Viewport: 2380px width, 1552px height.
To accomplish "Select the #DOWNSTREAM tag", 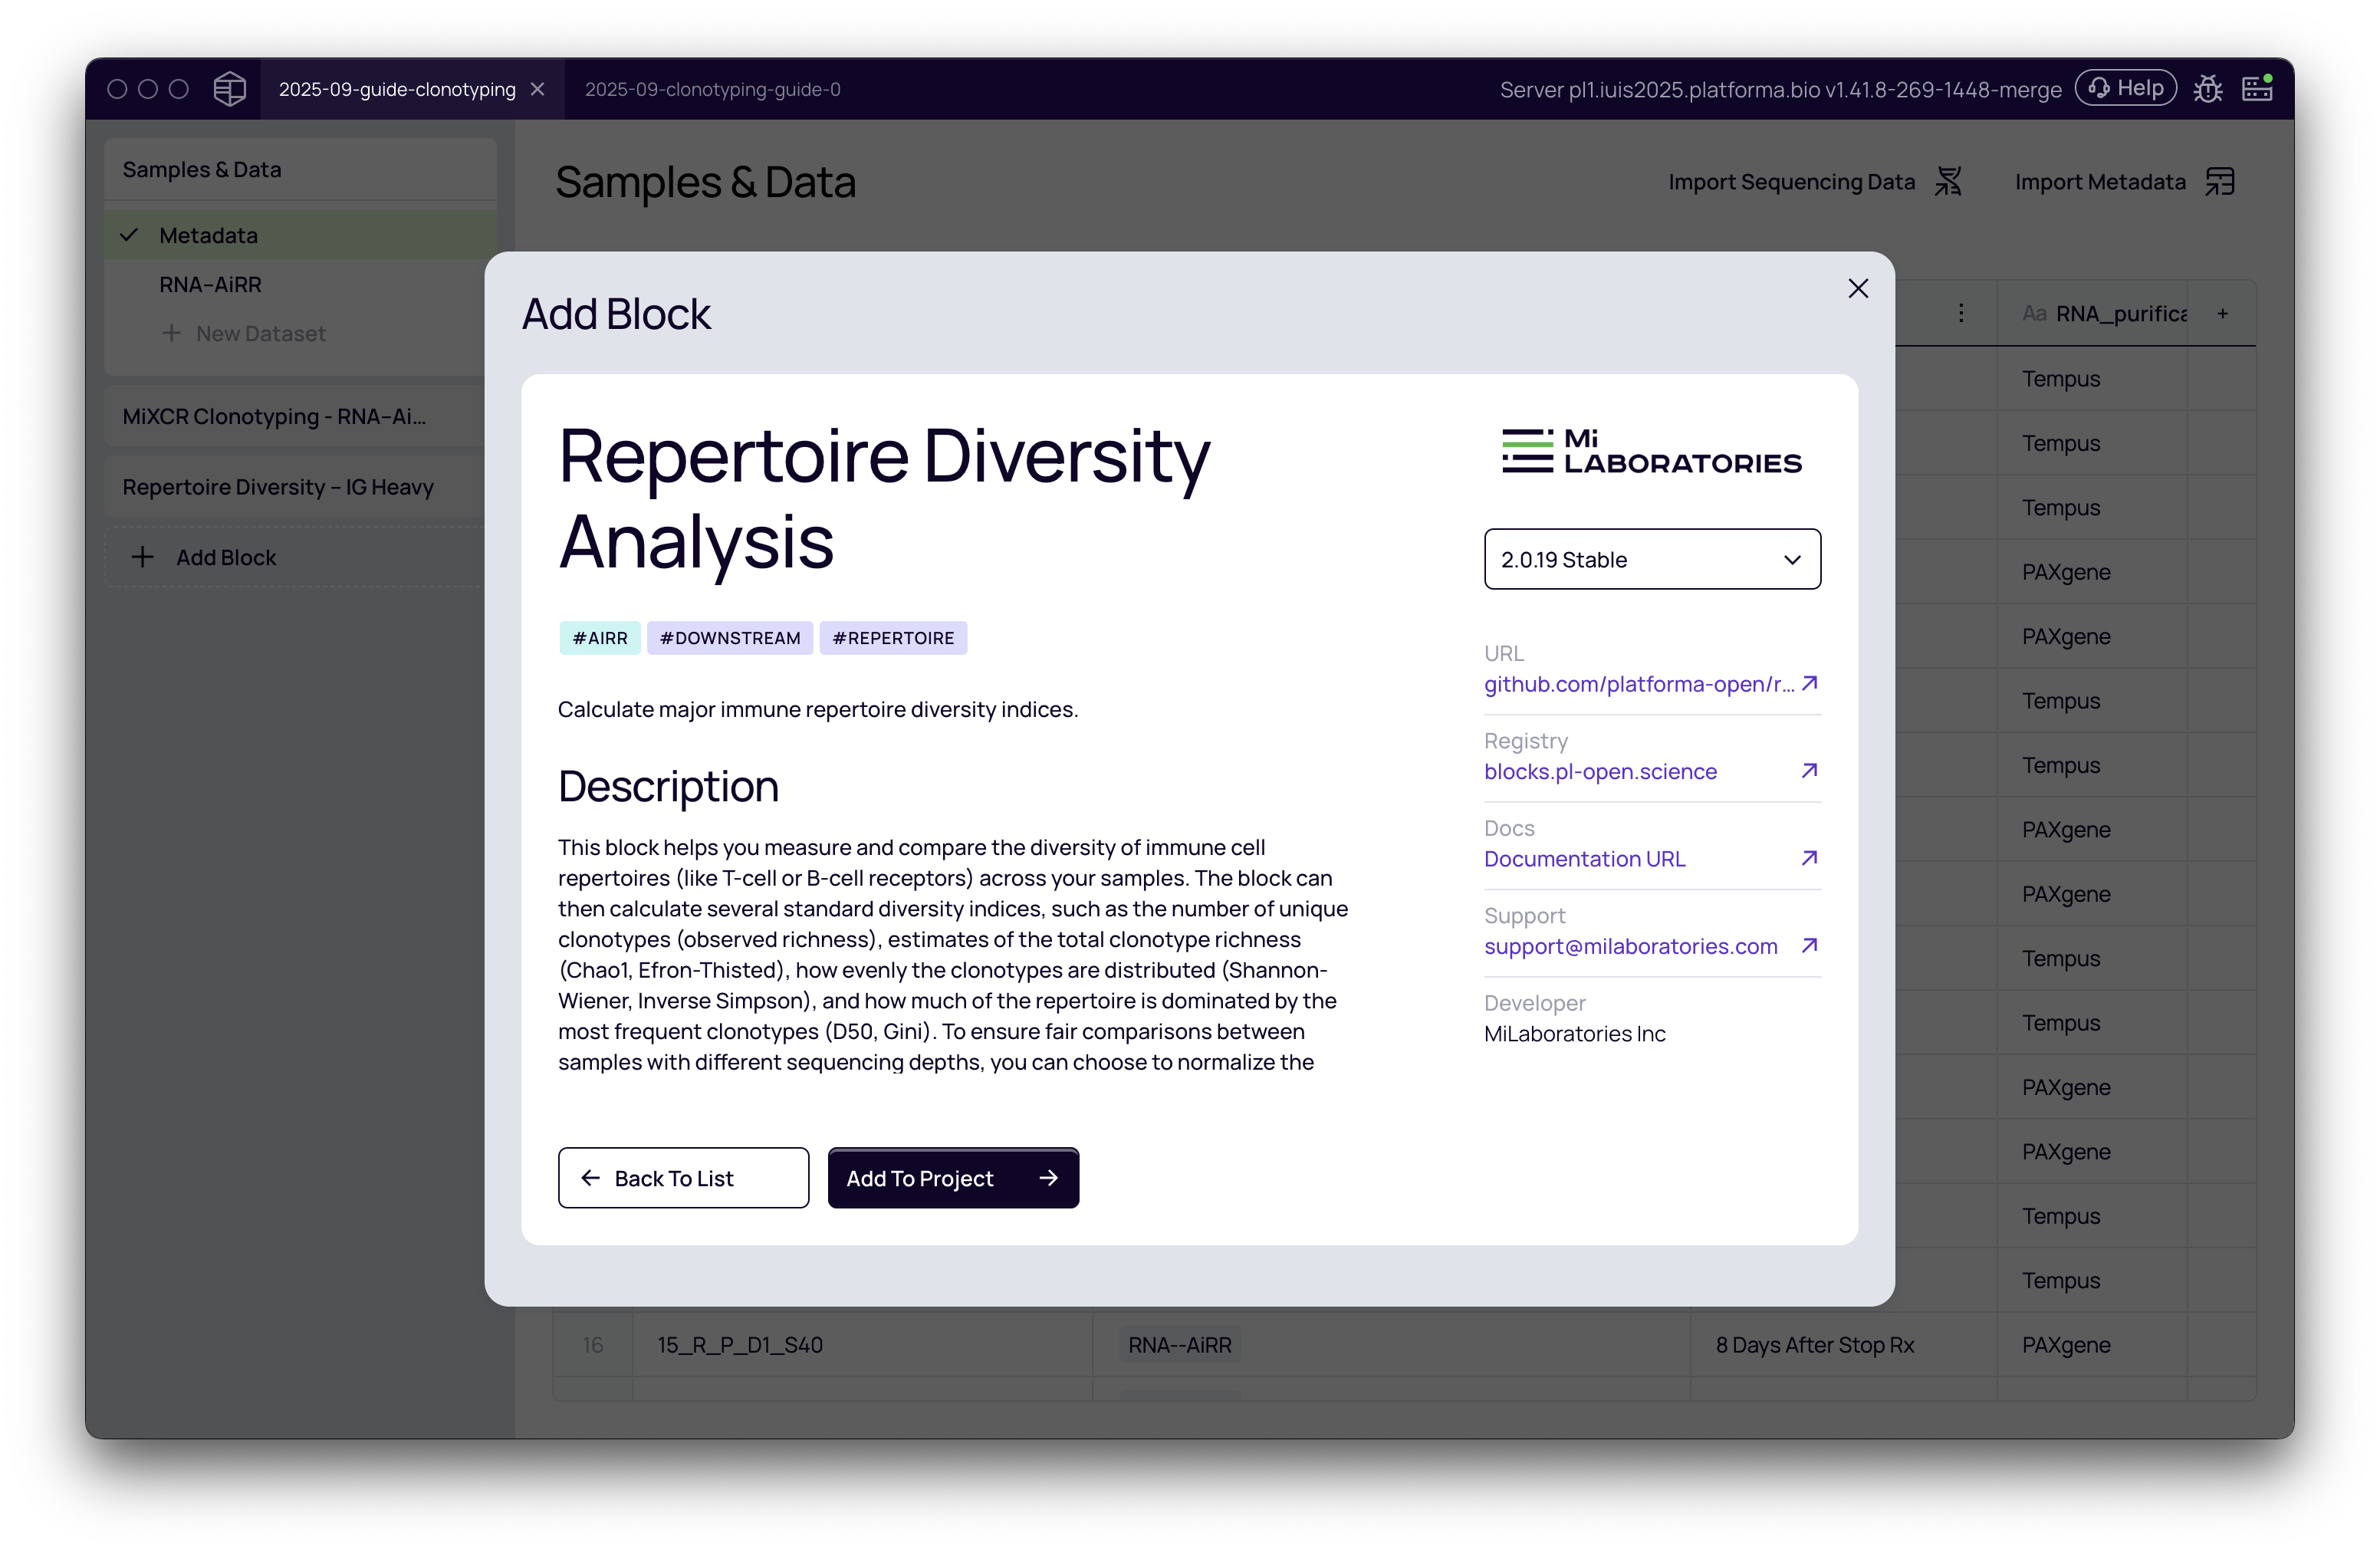I will click(x=729, y=638).
